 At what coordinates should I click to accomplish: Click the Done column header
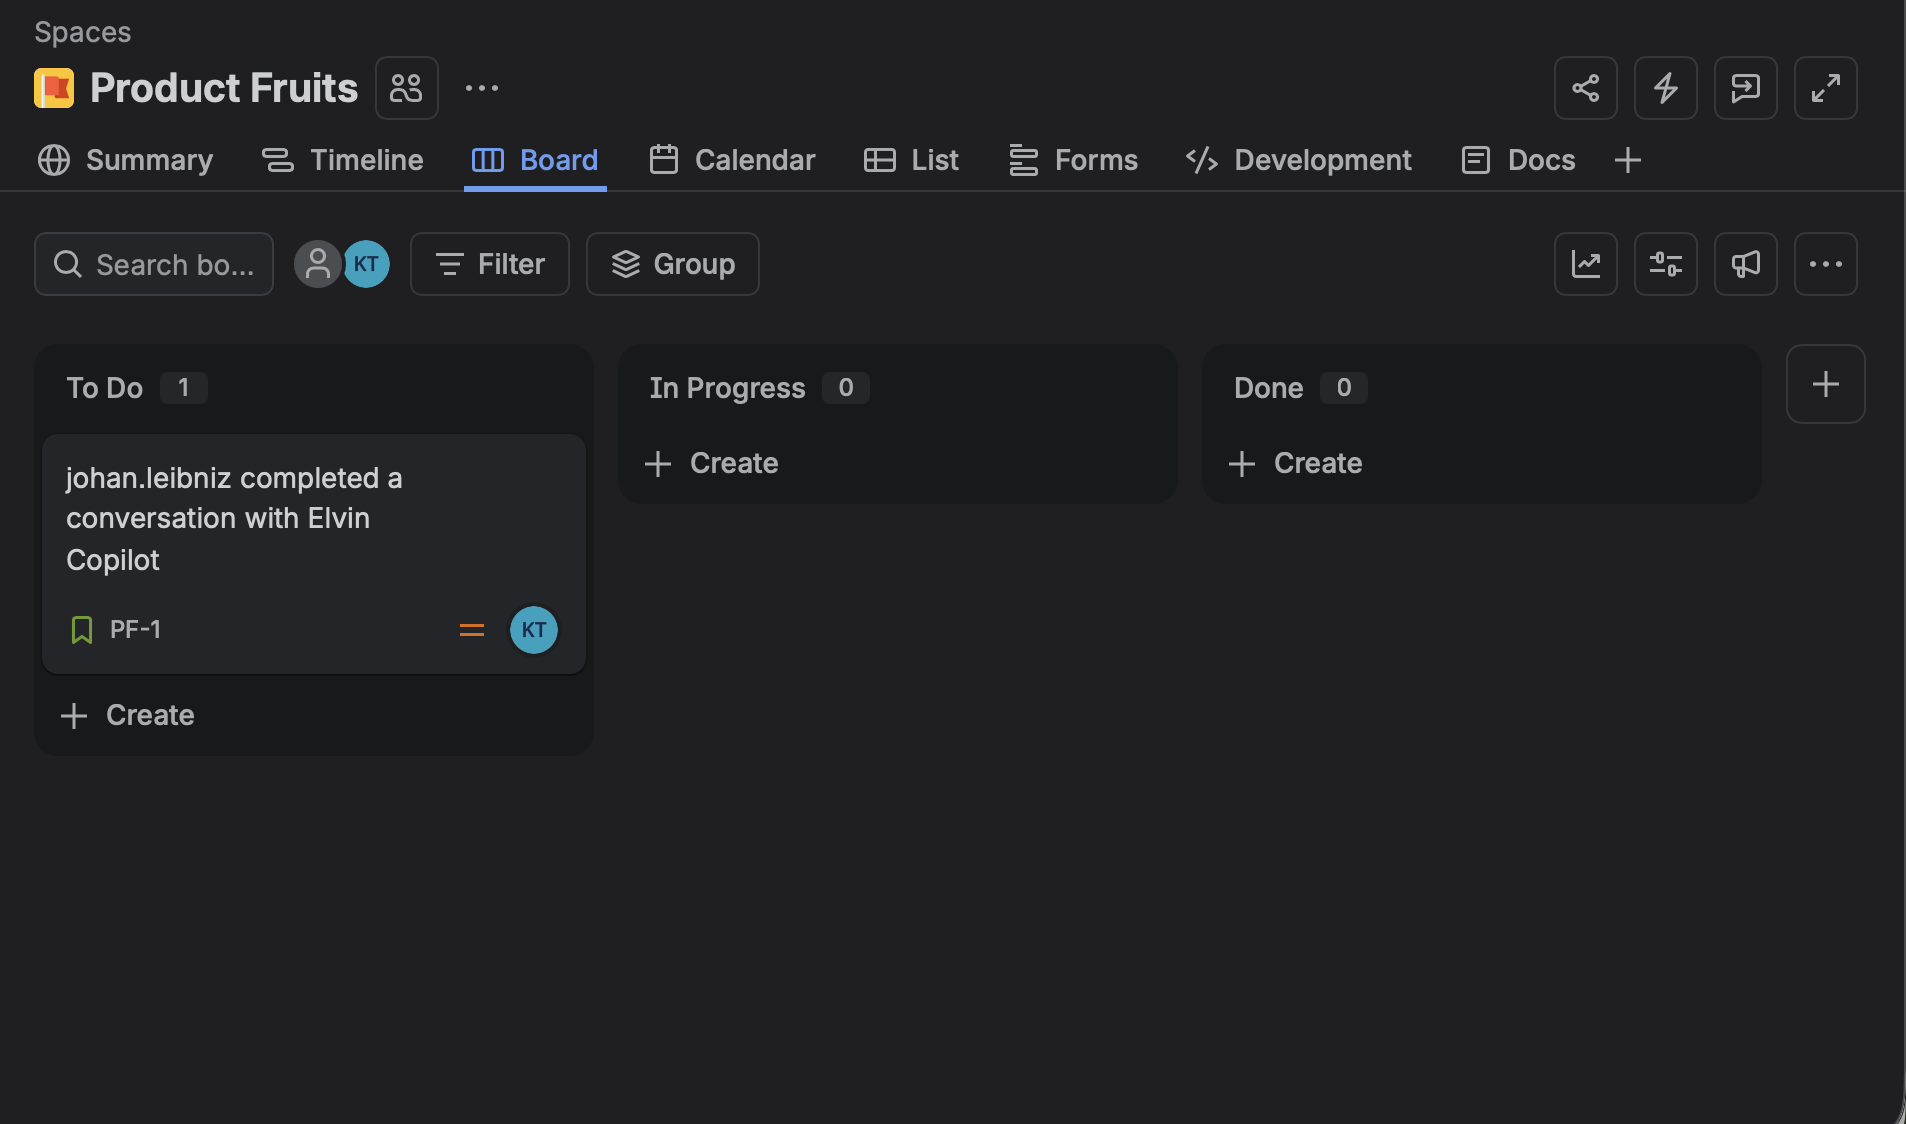[1268, 388]
